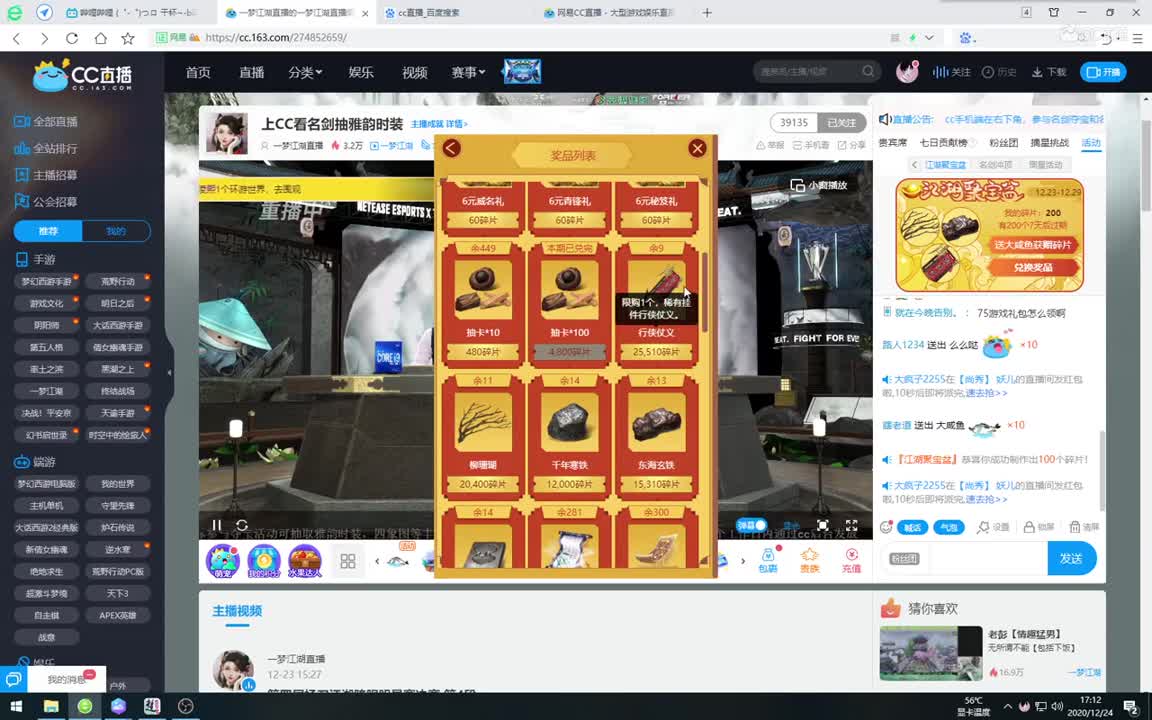1152x720 pixels.
Task: Click the activity sub-tab left chevron
Action: (914, 165)
